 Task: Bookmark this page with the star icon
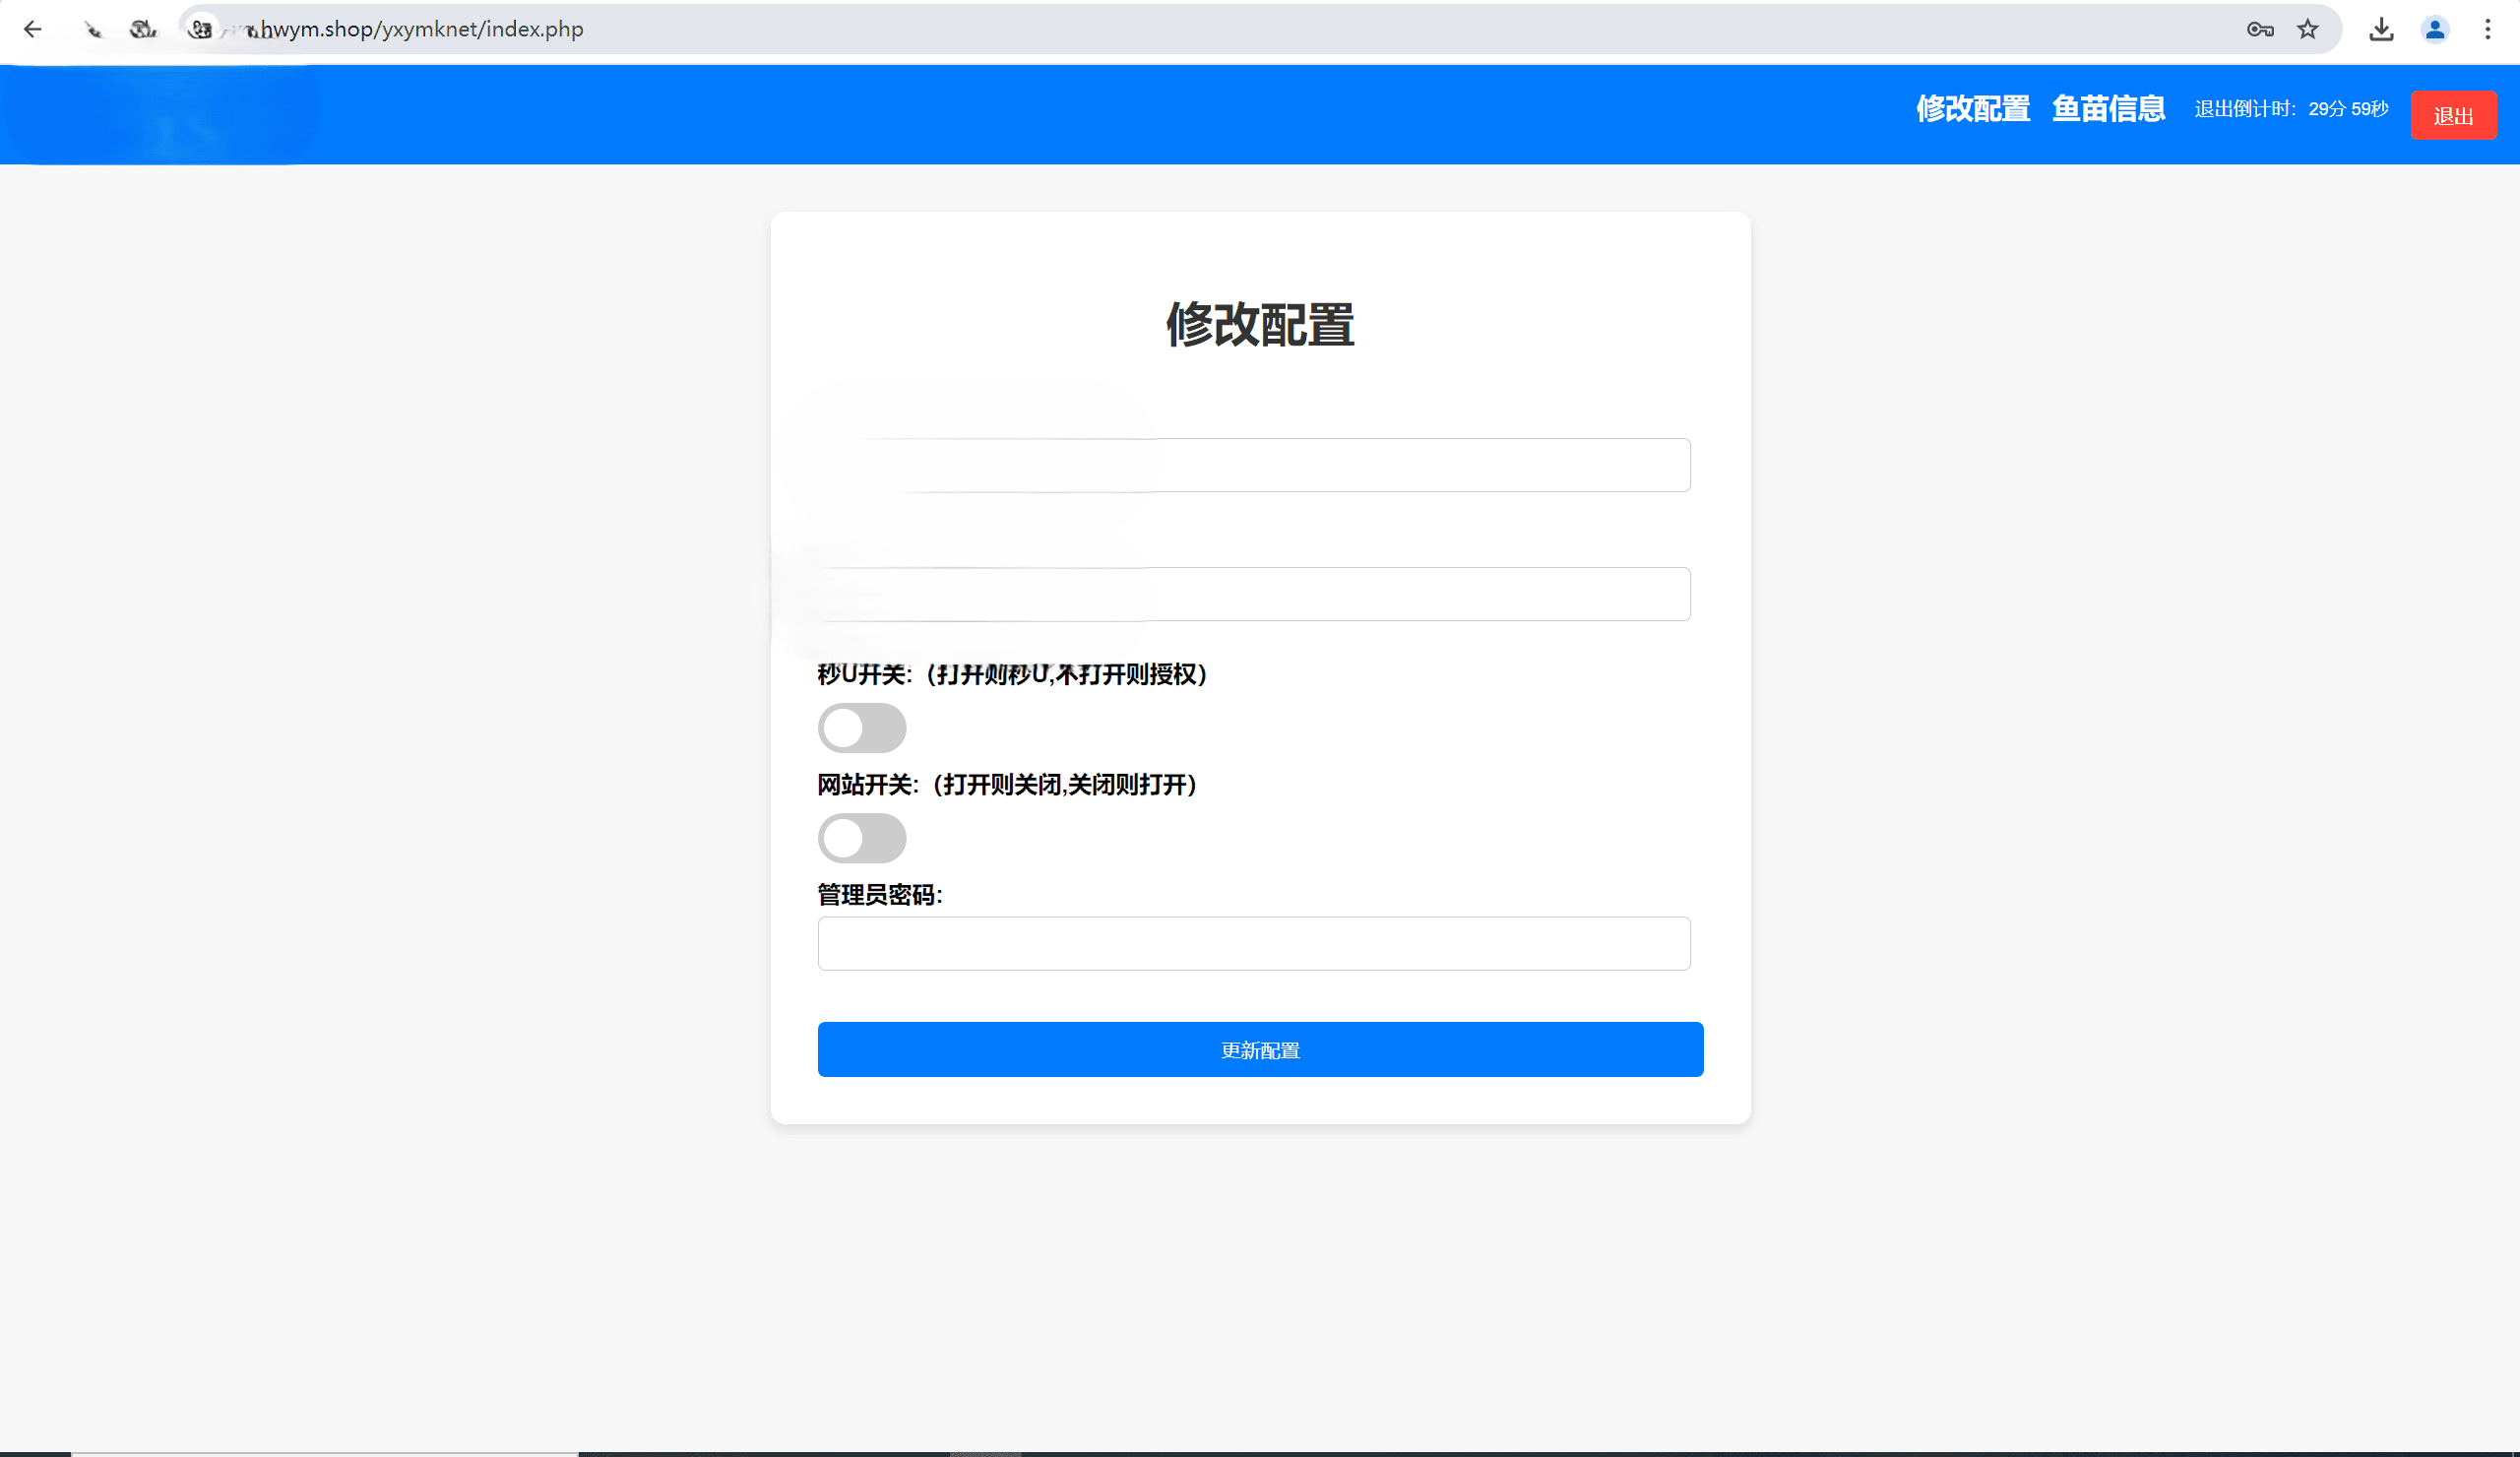[x=2308, y=29]
